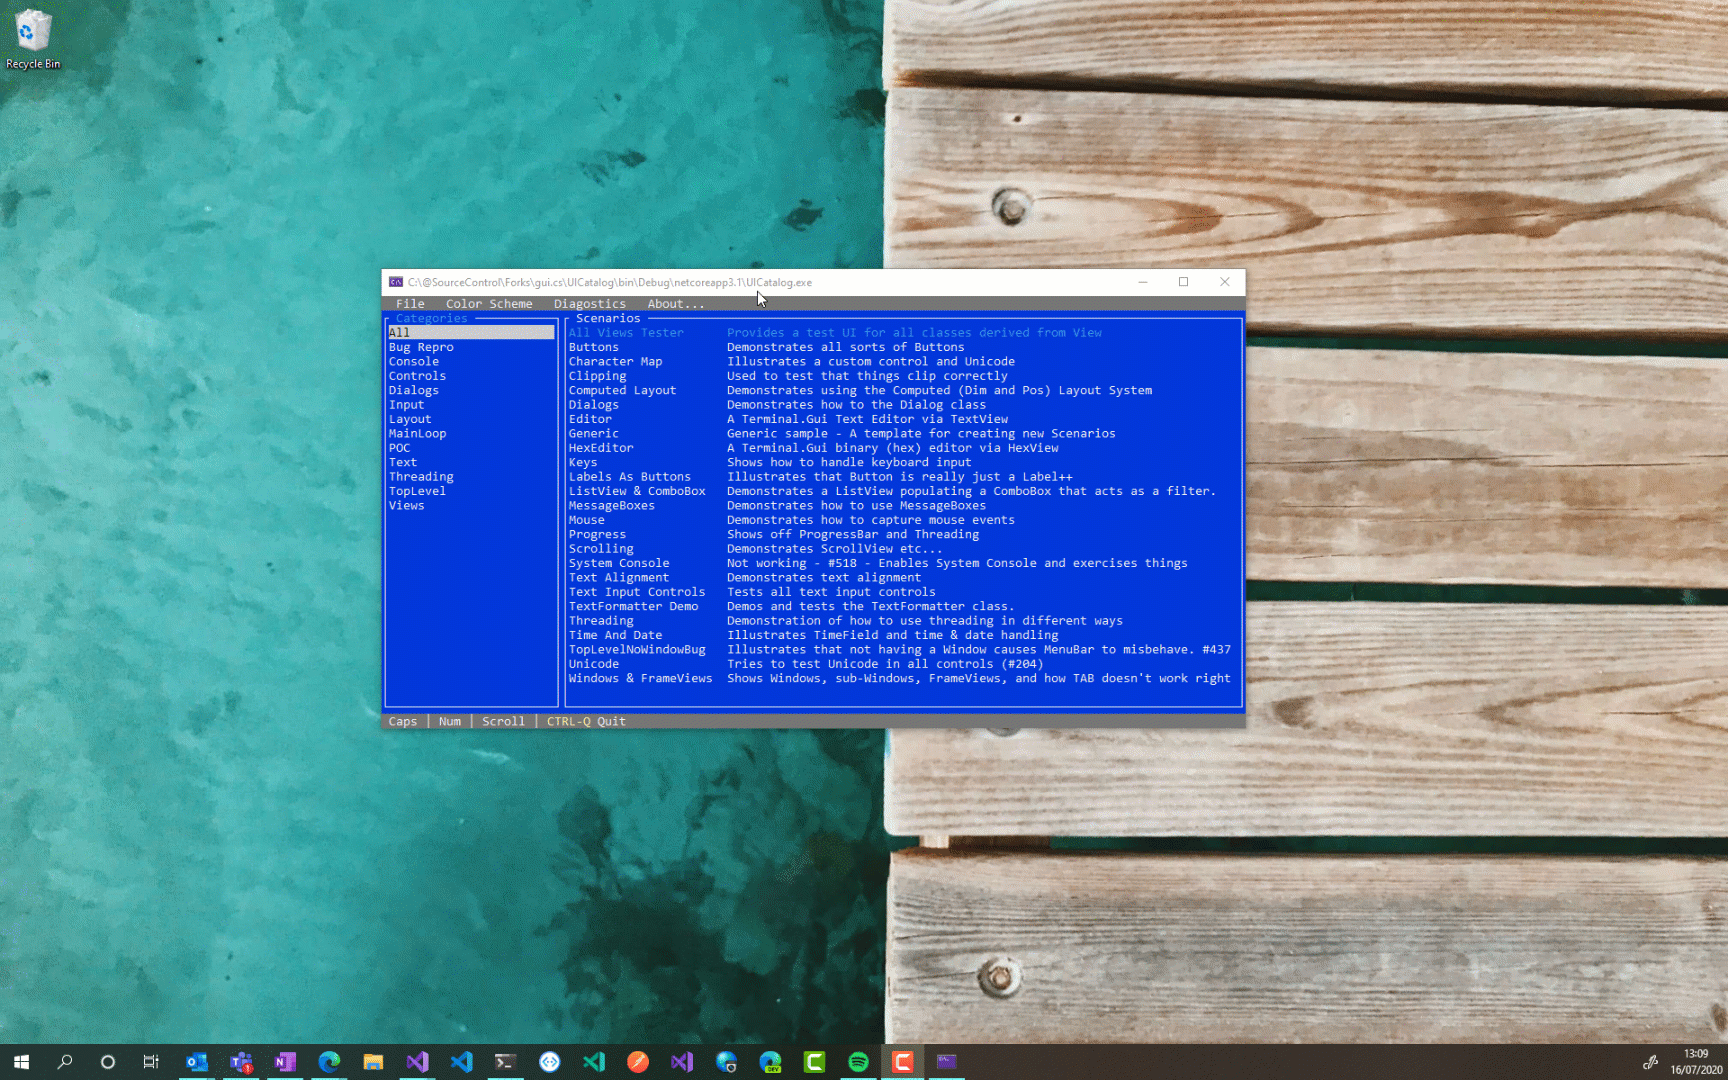The image size is (1728, 1080).
Task: Open orange Camtasia recorder taskbar icon
Action: tap(902, 1062)
